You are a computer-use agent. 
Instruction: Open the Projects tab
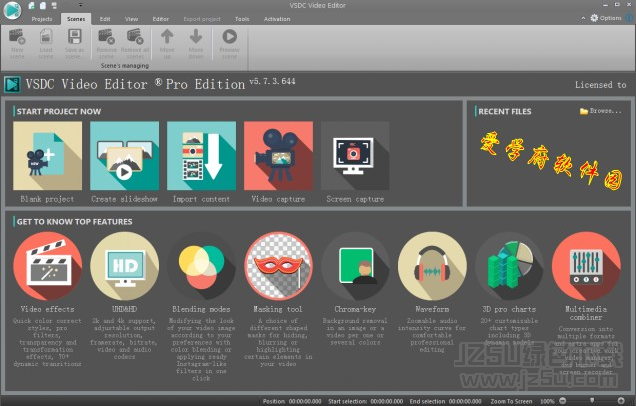tap(42, 19)
